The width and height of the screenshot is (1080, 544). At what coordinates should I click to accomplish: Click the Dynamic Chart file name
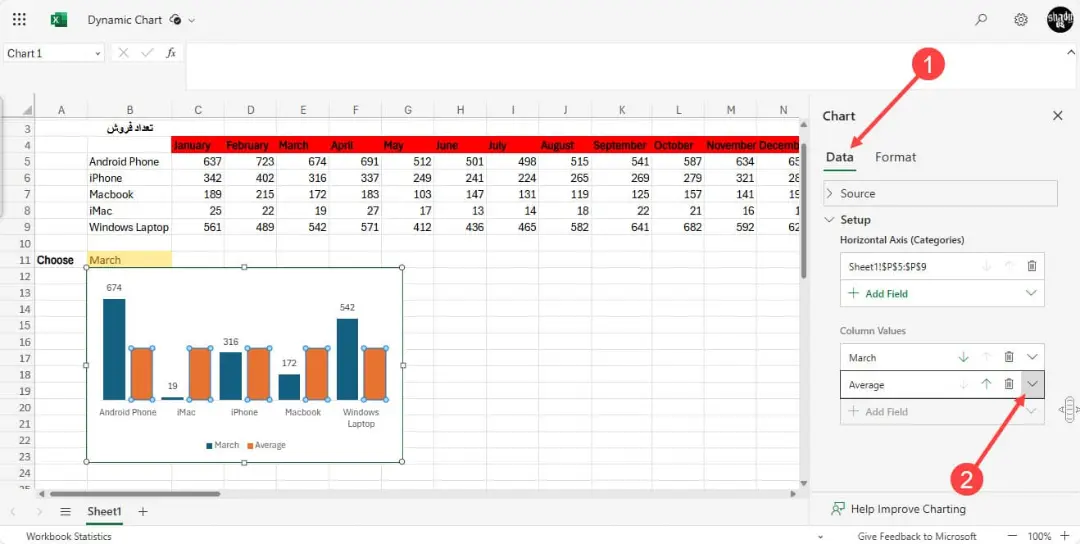point(125,20)
